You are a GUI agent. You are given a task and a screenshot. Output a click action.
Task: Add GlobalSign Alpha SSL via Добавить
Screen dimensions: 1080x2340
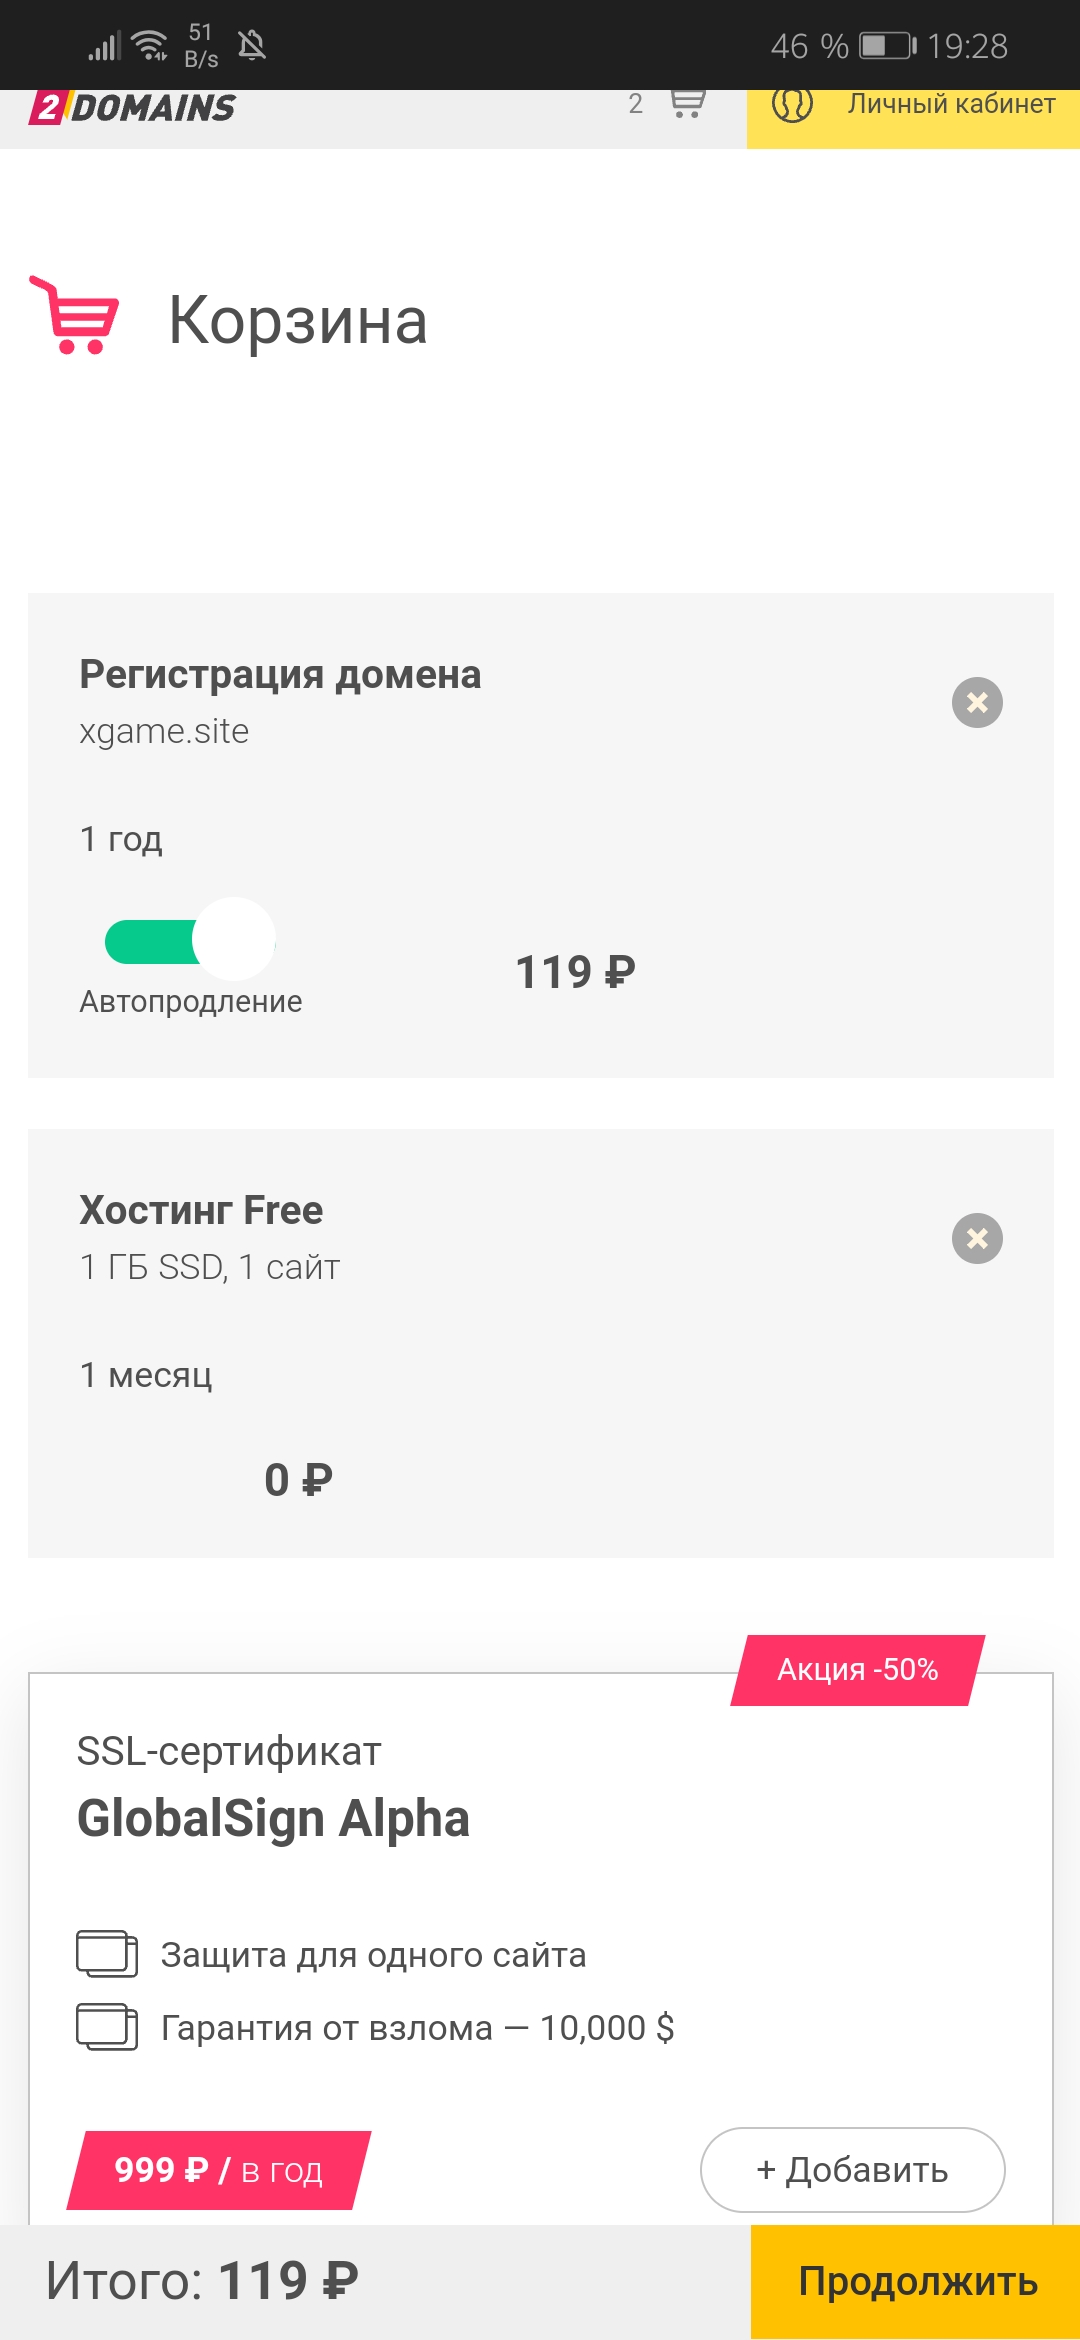(852, 2169)
